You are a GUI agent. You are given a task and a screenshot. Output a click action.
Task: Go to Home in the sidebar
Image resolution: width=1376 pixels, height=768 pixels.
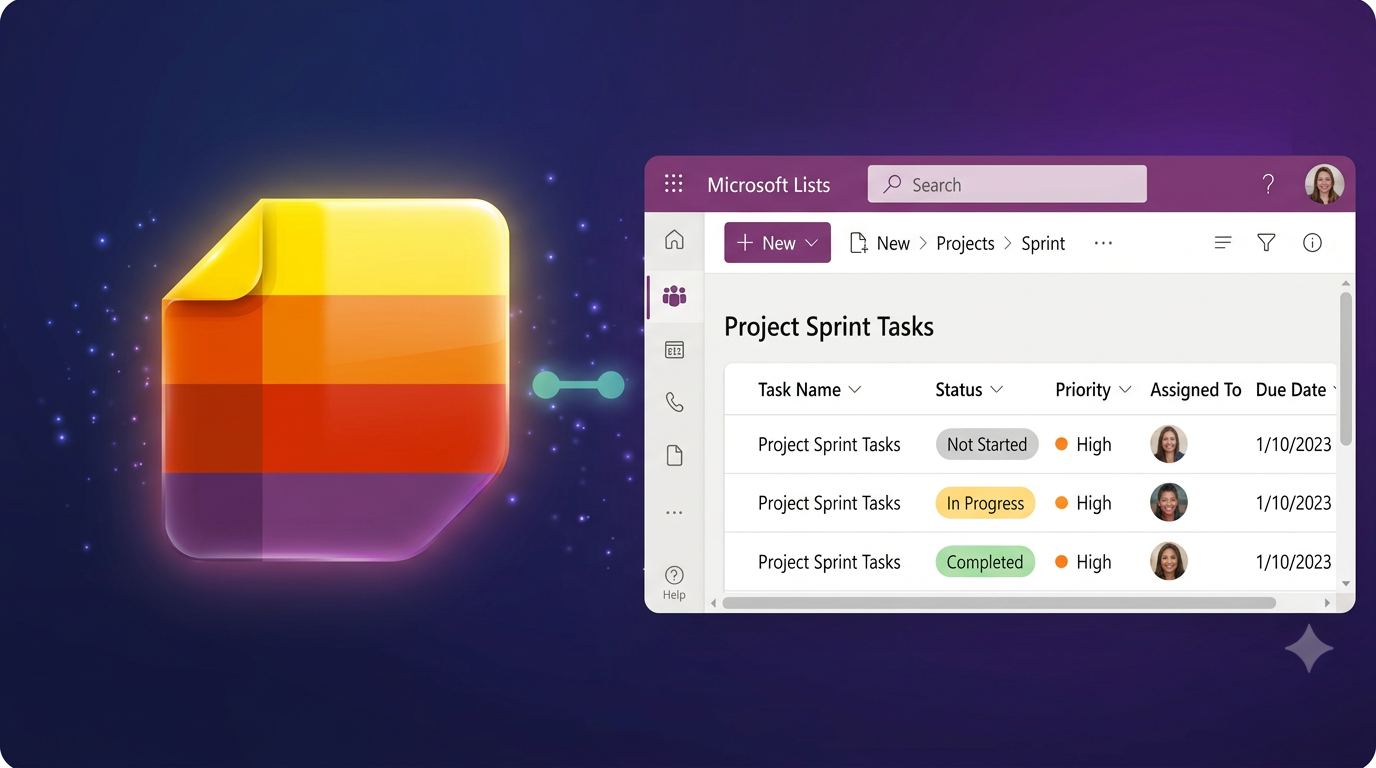click(675, 240)
